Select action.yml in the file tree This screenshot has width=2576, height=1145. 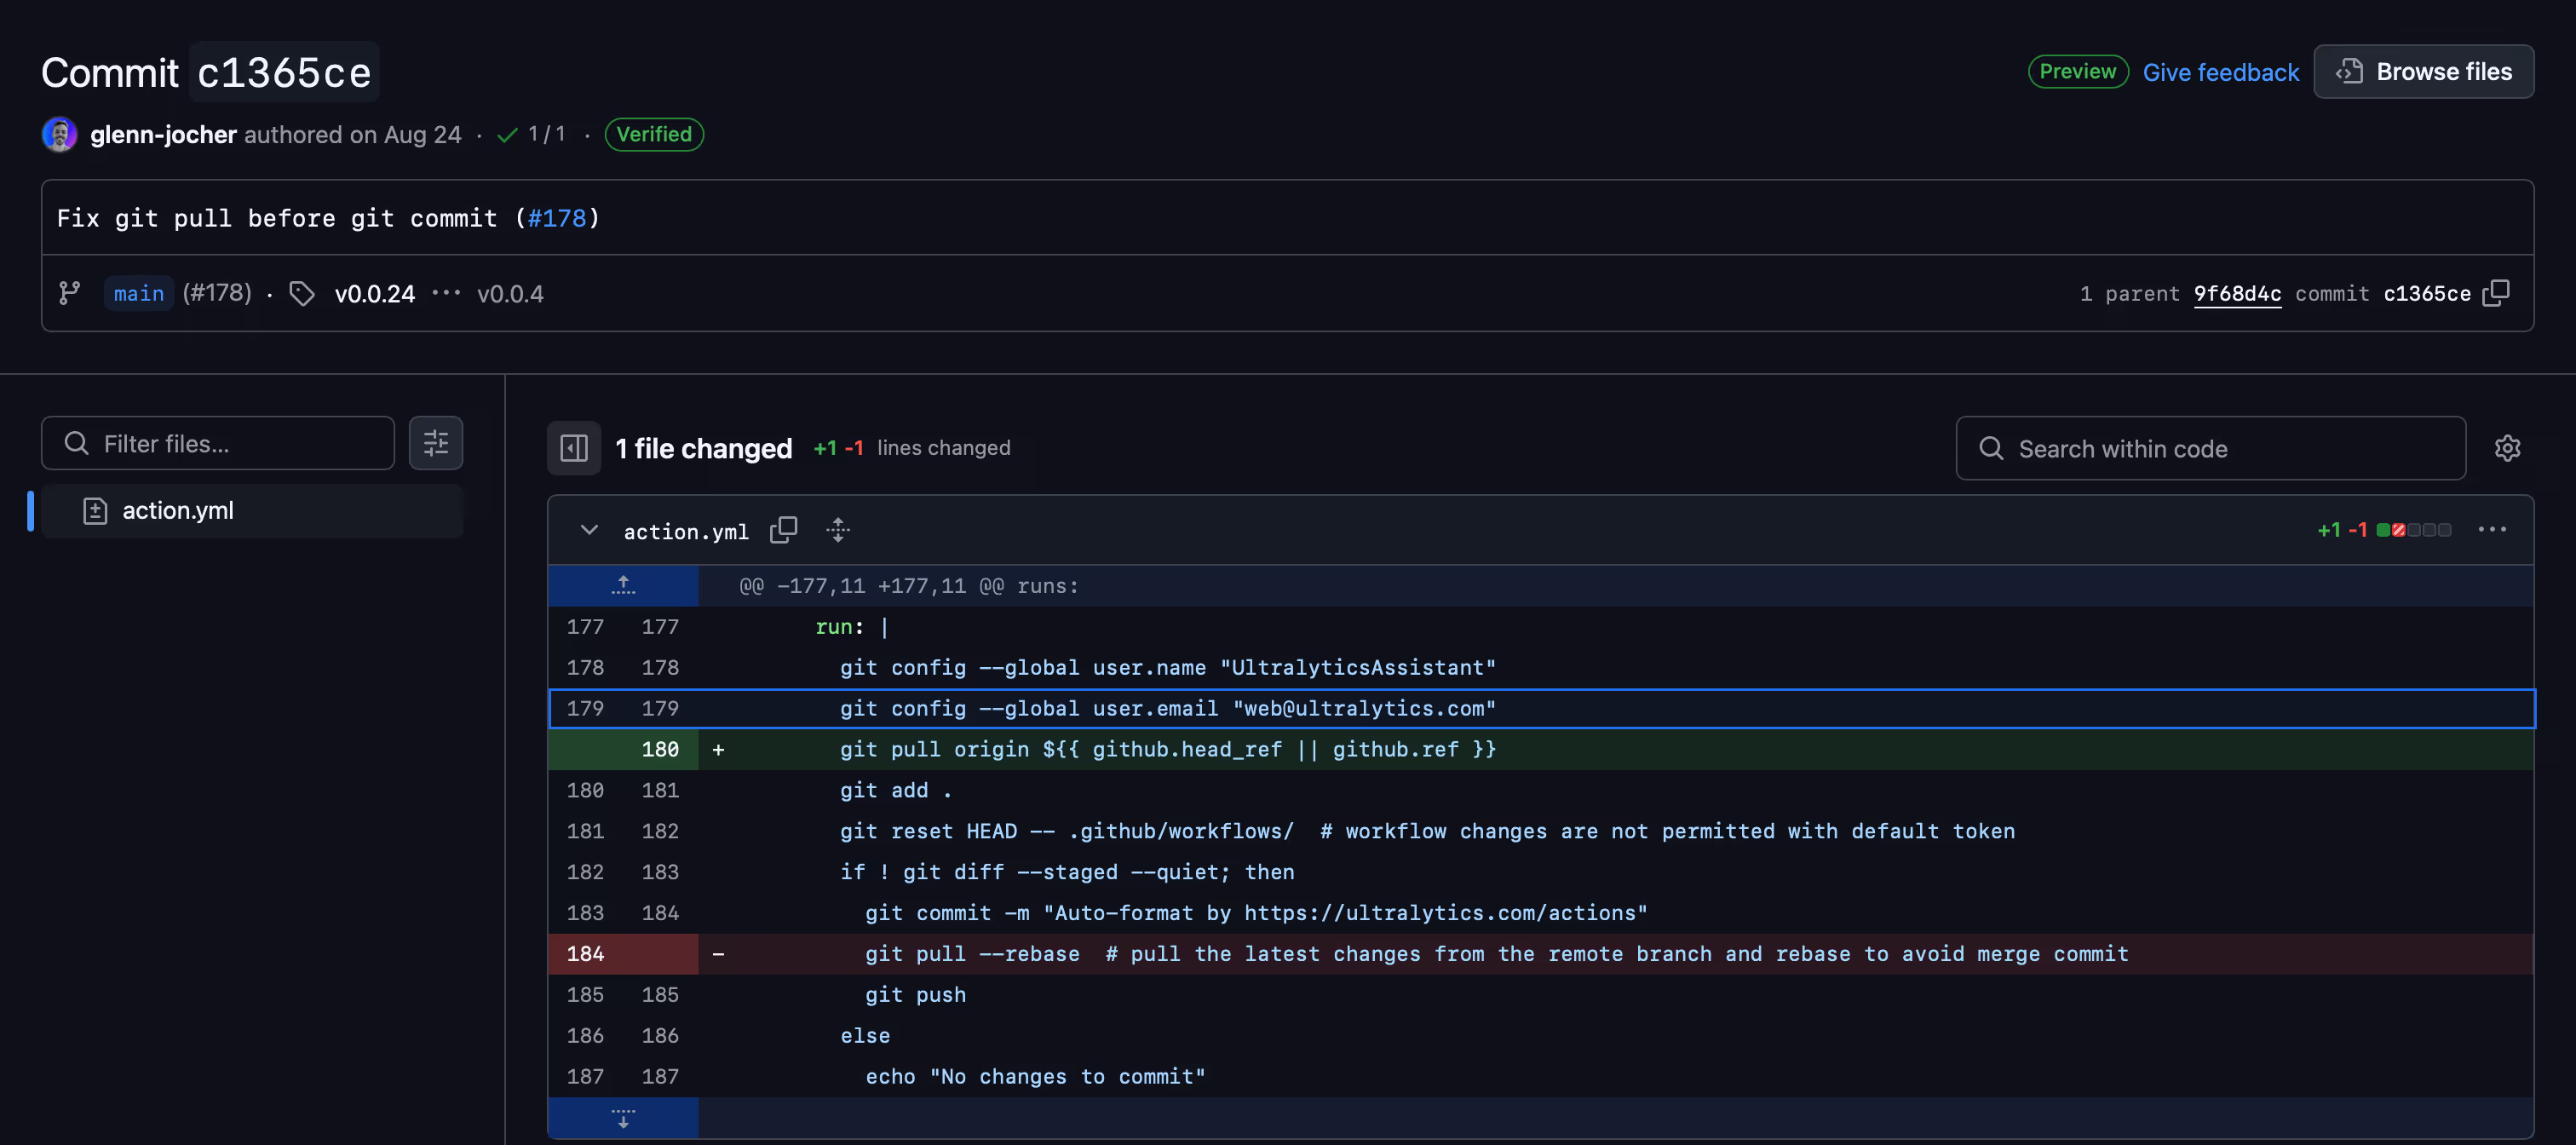(x=252, y=511)
